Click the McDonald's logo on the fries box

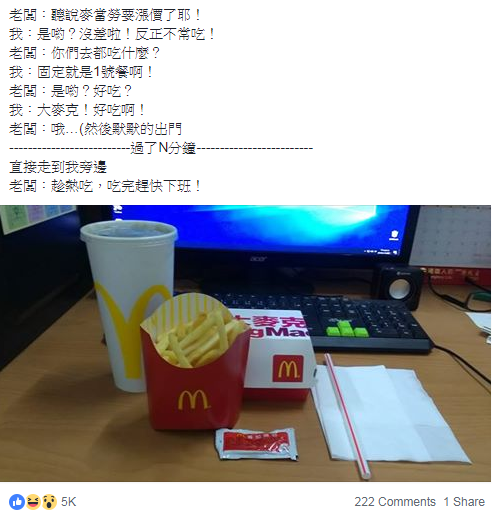(x=194, y=400)
